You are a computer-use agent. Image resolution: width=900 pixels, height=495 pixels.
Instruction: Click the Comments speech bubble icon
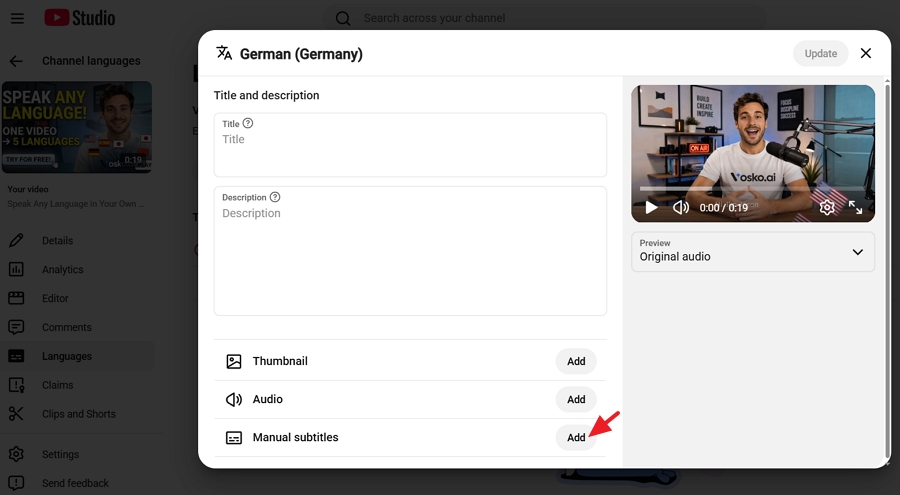16,327
